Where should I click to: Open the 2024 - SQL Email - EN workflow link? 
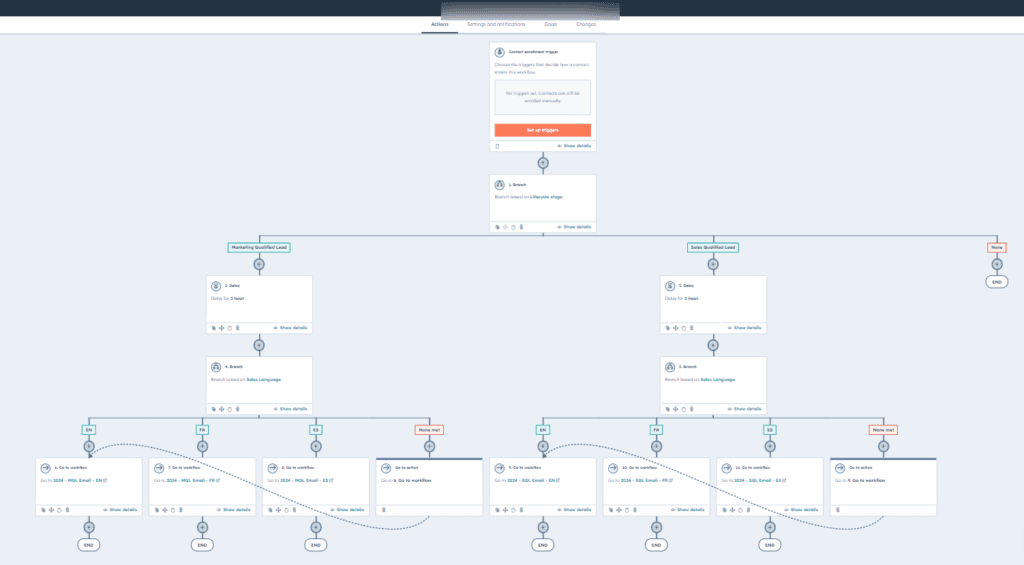click(532, 480)
